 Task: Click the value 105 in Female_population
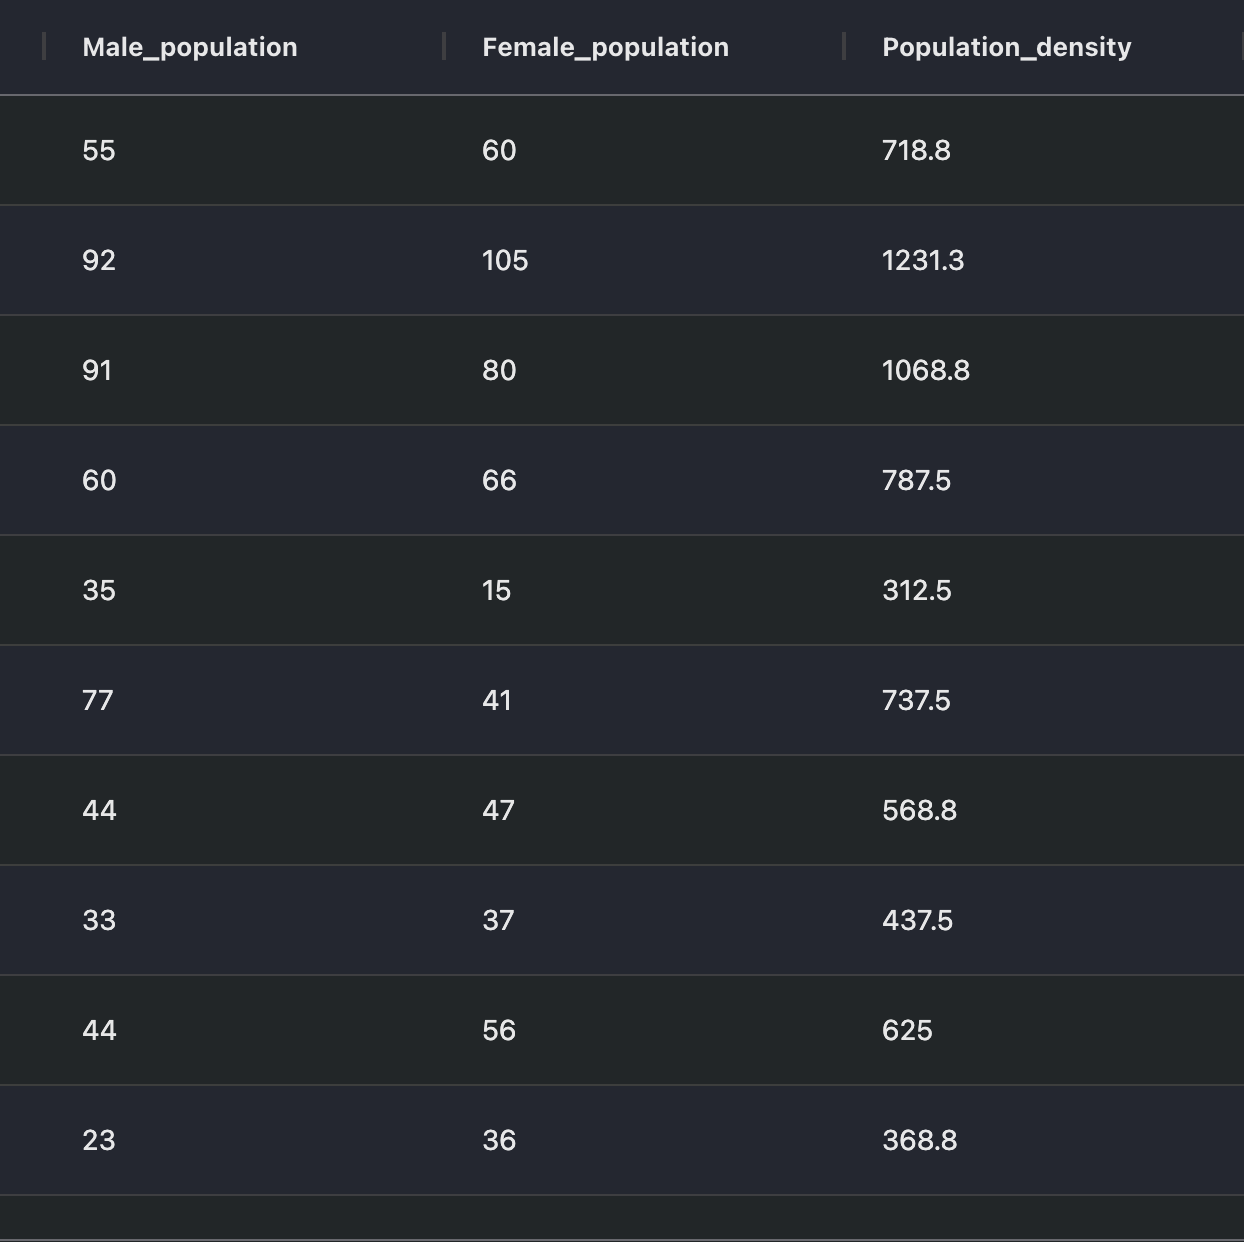click(x=504, y=261)
